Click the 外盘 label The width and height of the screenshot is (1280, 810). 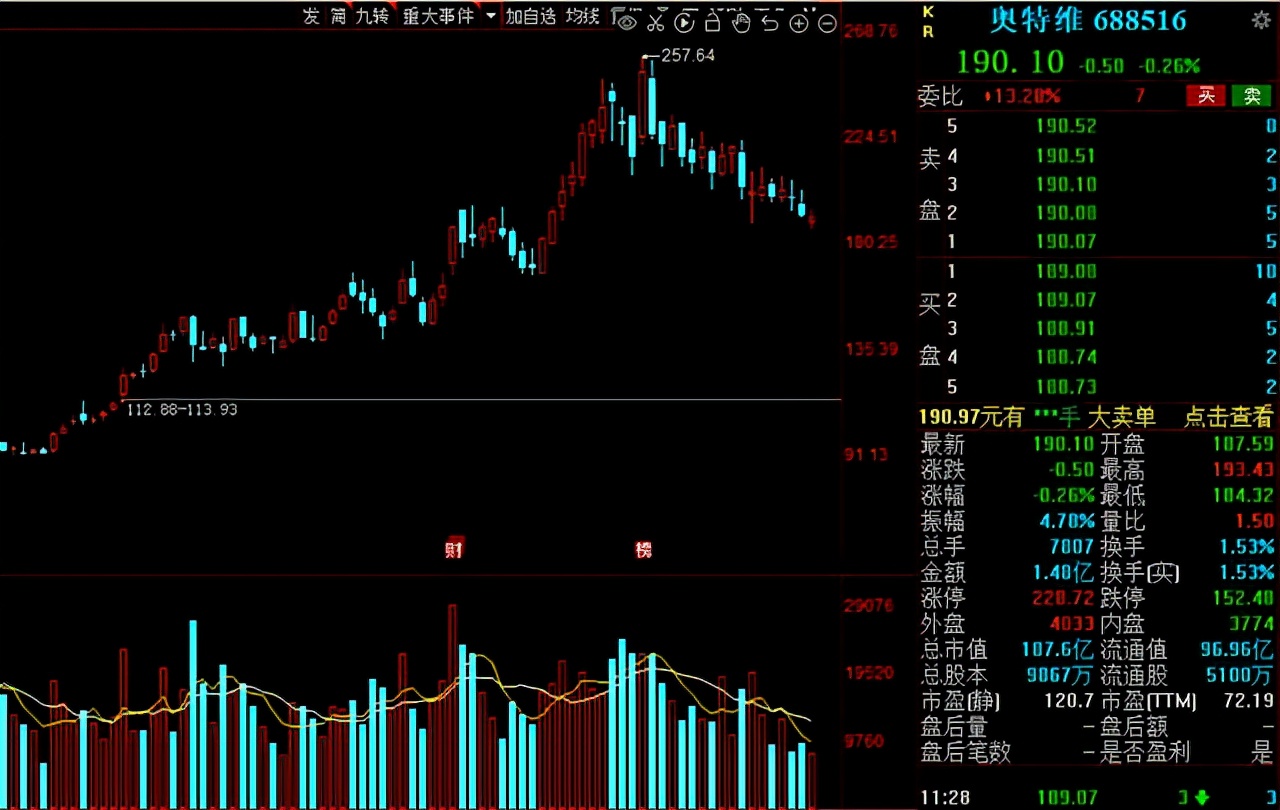point(941,624)
